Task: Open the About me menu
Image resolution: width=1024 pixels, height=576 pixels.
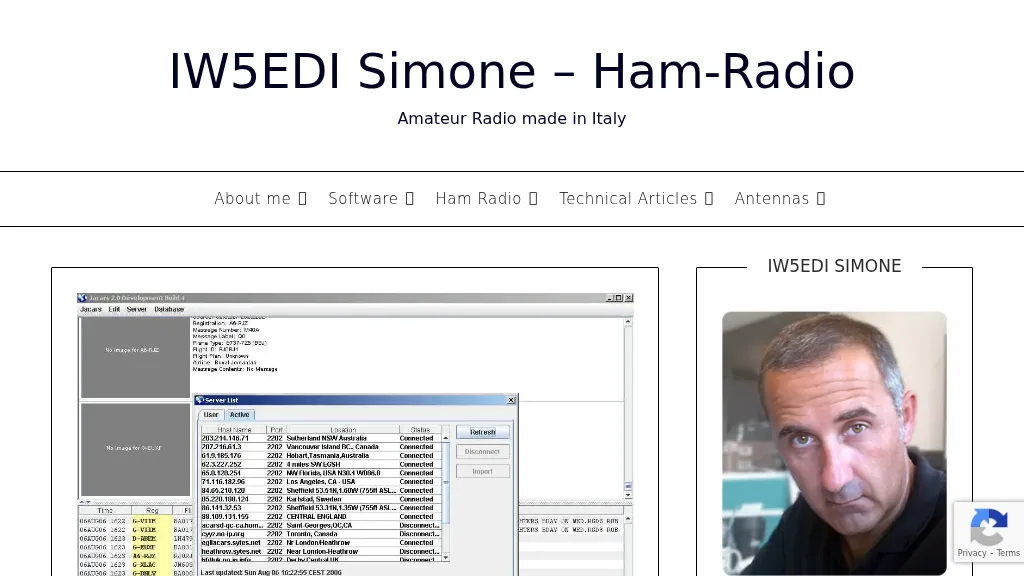Action: click(x=252, y=199)
